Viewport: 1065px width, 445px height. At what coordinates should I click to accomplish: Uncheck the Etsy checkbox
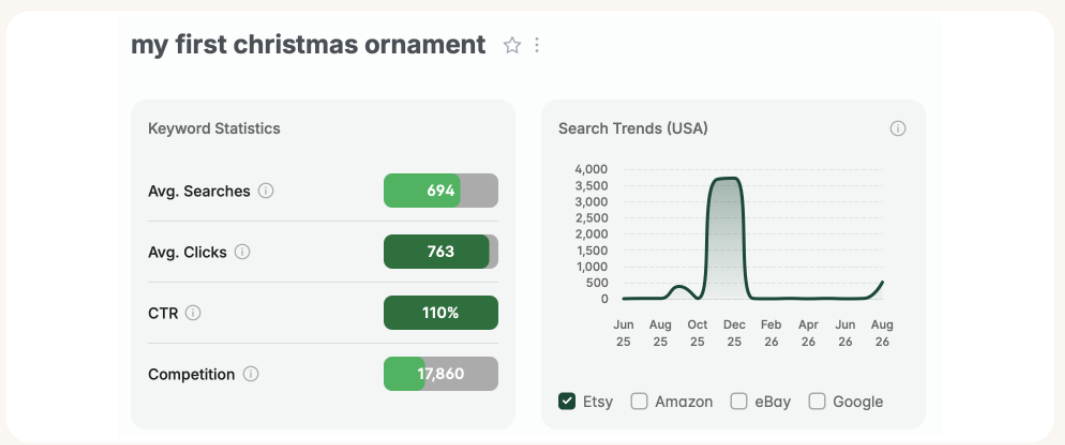566,401
